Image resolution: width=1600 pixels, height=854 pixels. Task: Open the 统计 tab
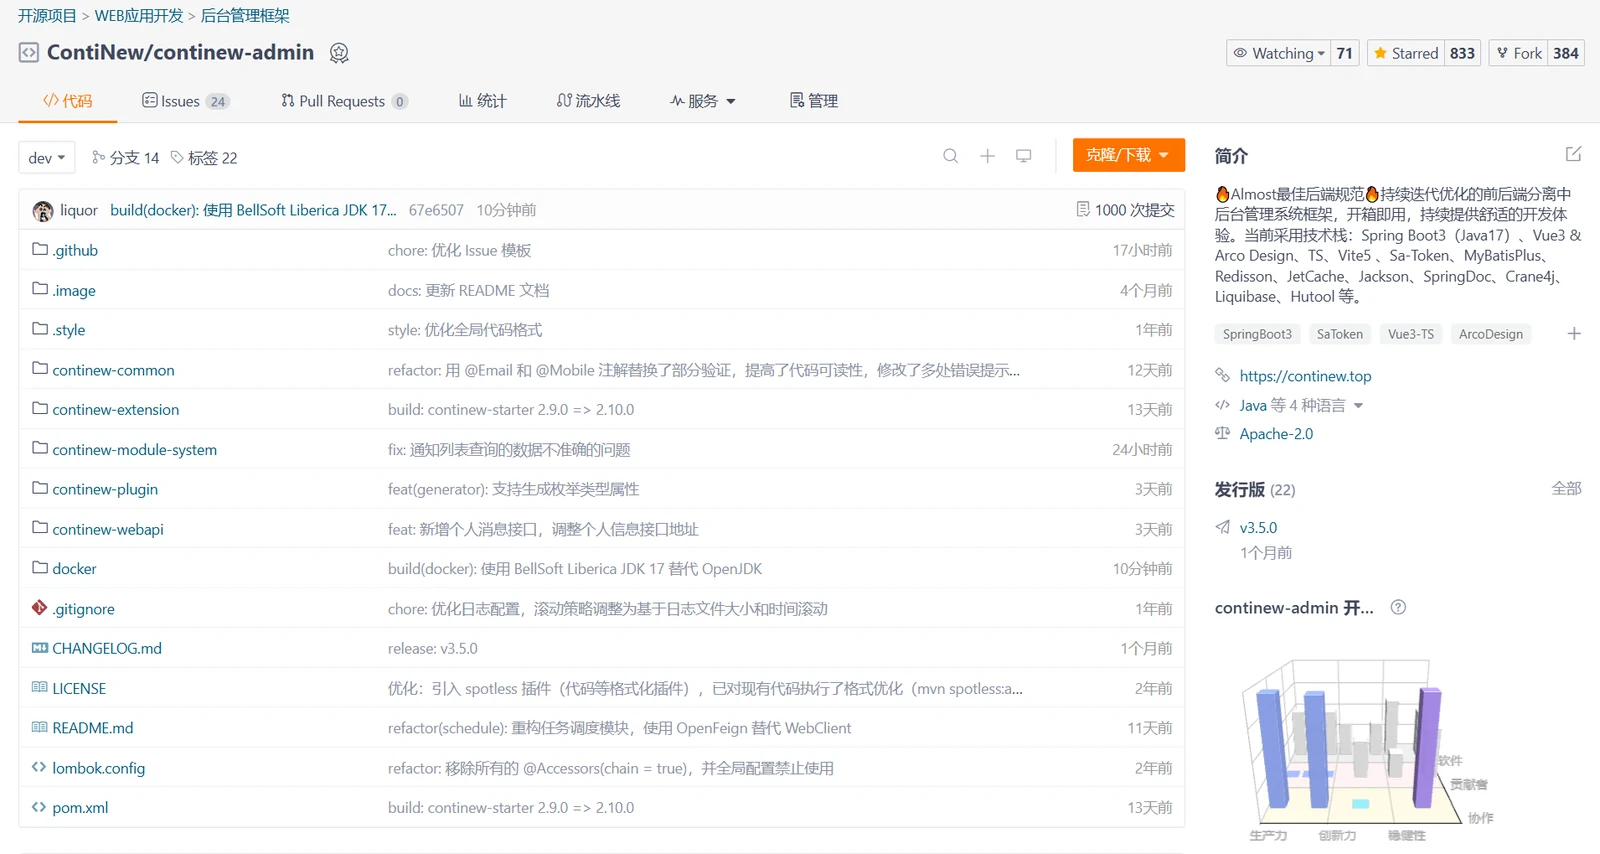coord(483,101)
